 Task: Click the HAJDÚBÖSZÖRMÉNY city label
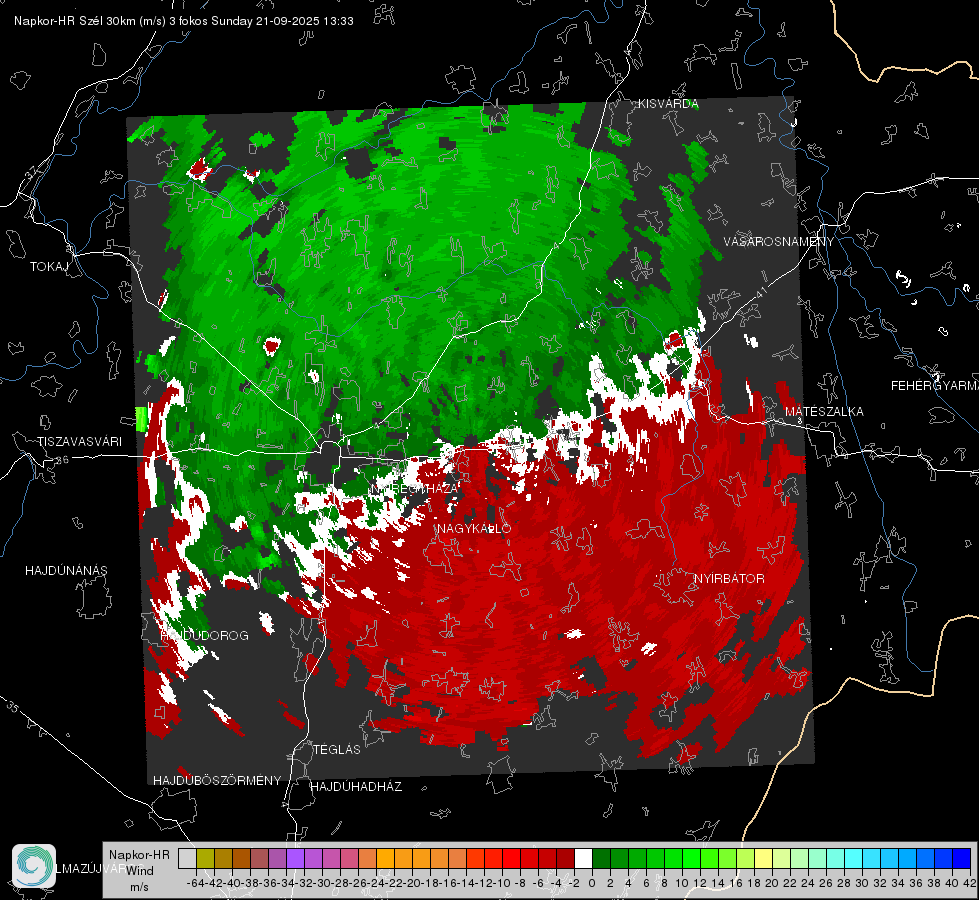(x=217, y=780)
